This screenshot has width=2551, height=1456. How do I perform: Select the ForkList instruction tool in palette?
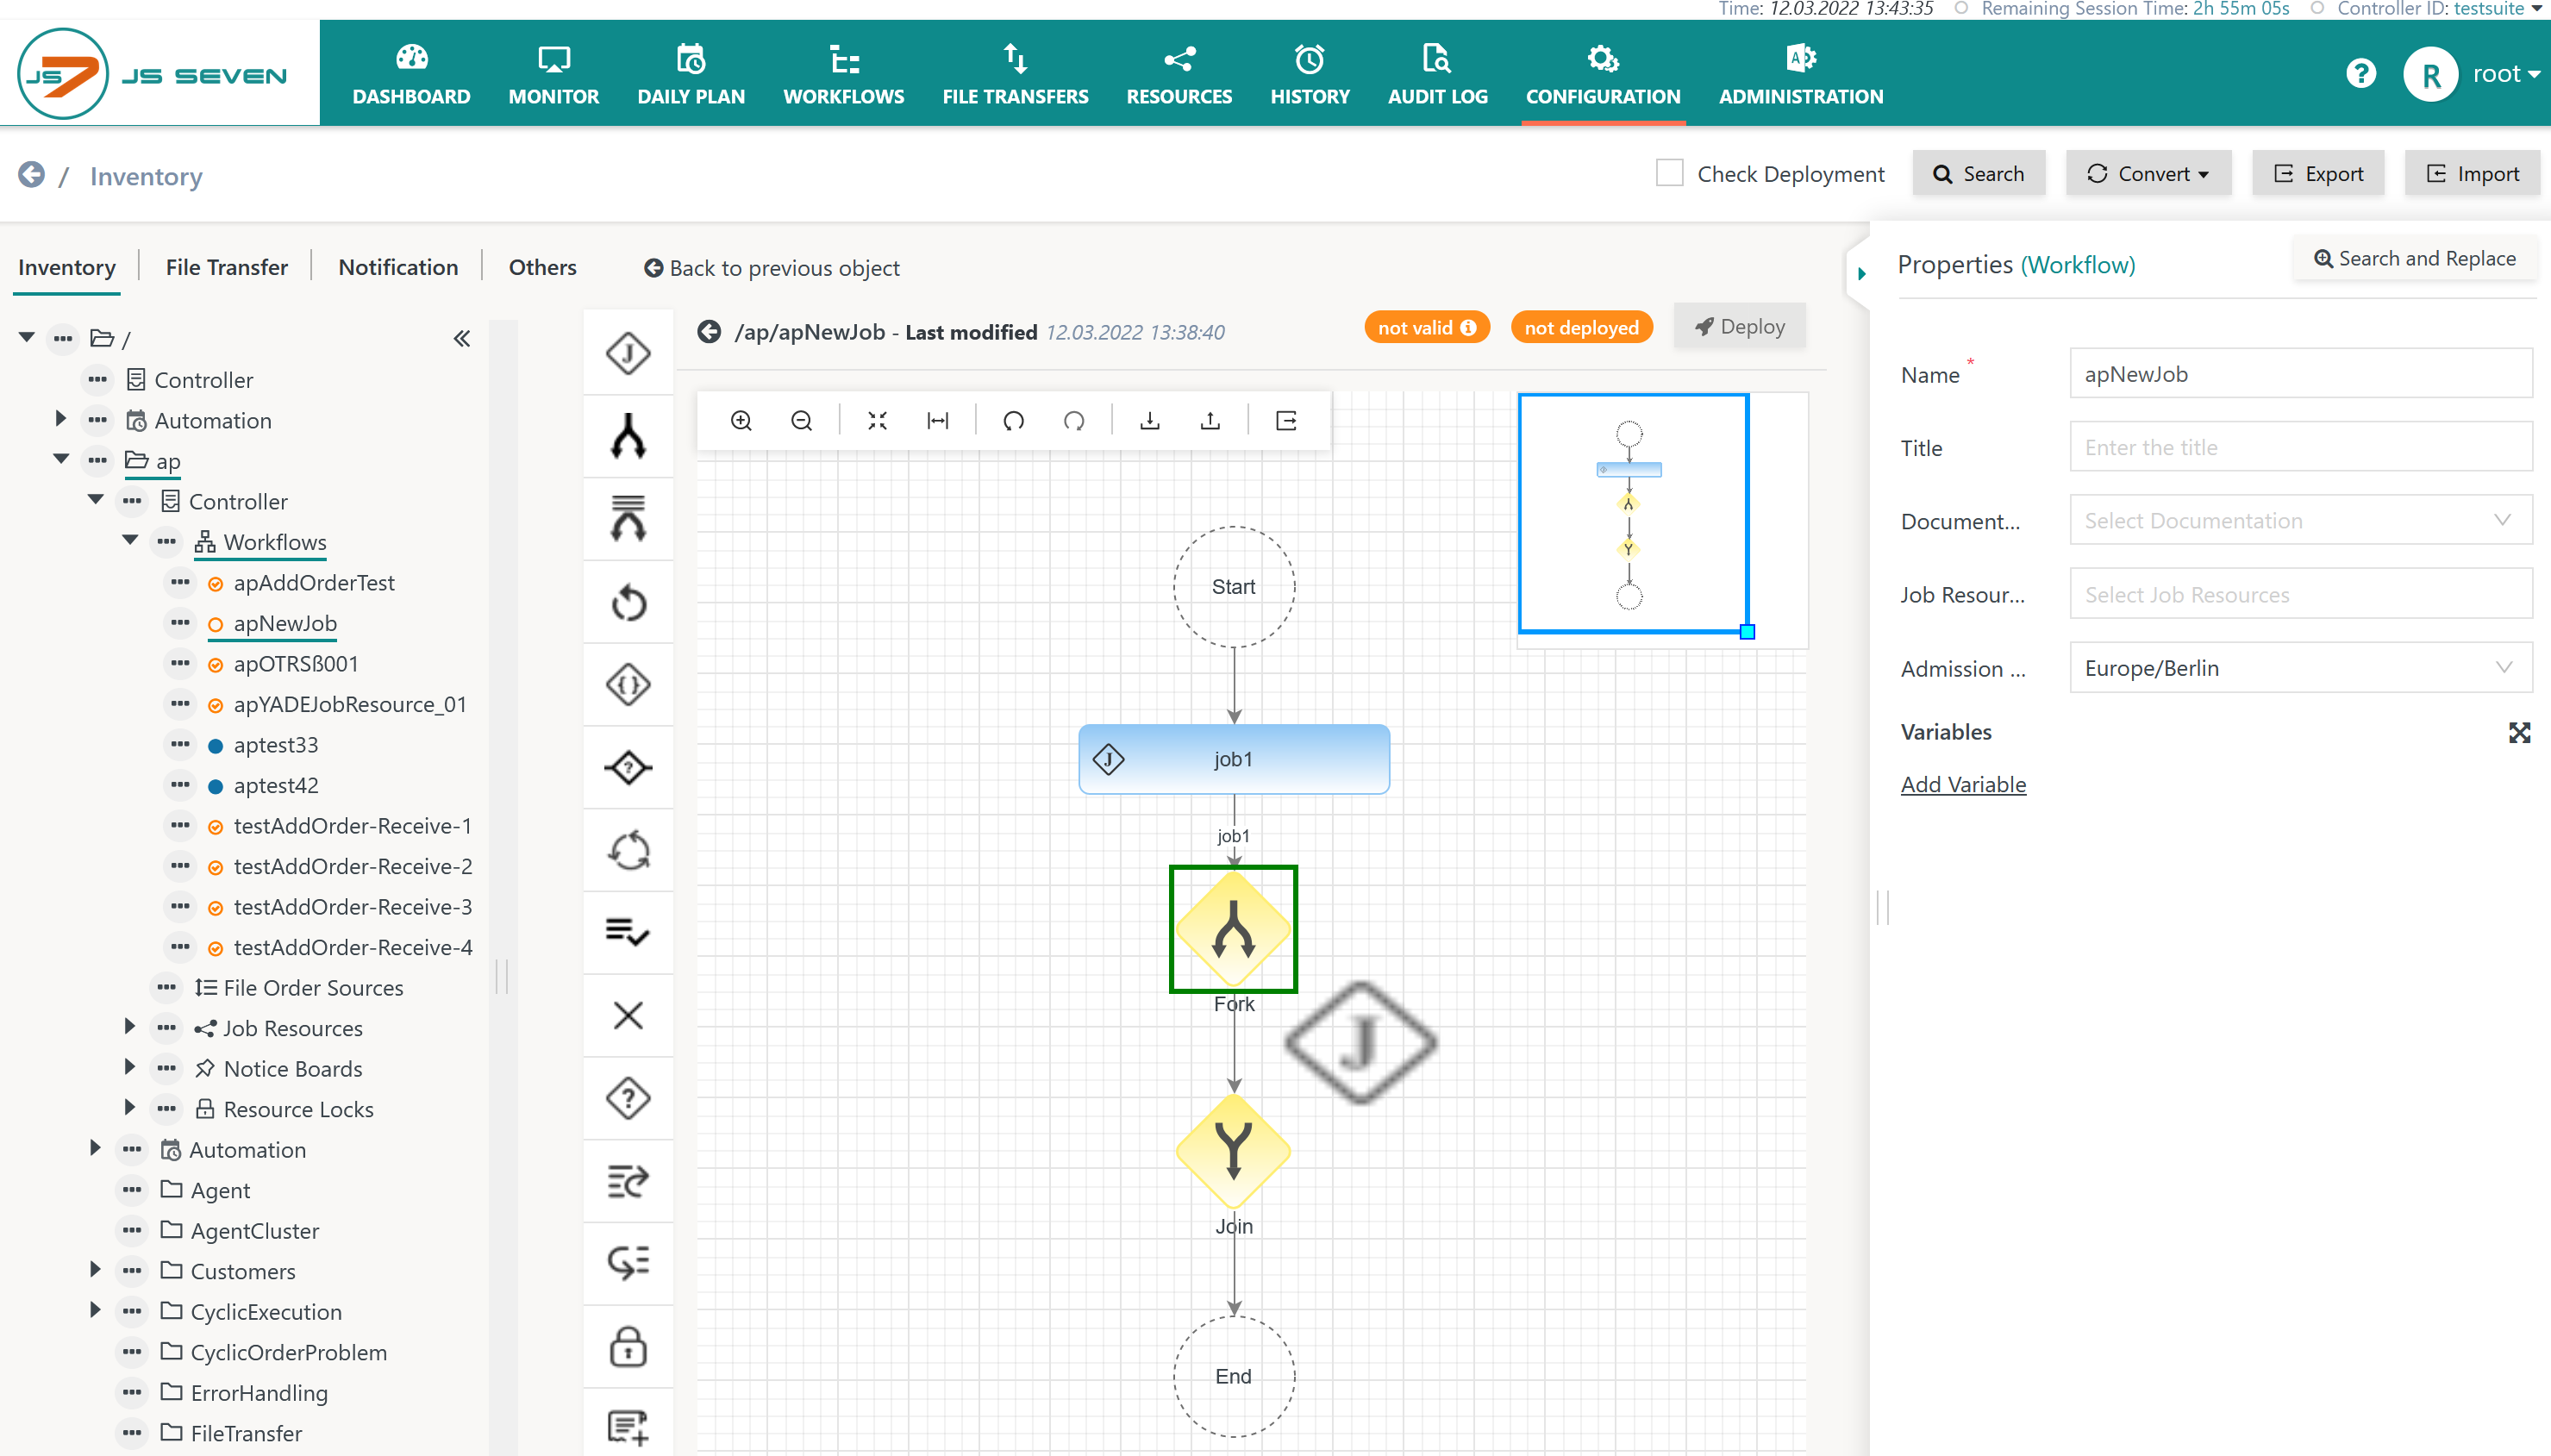tap(628, 518)
